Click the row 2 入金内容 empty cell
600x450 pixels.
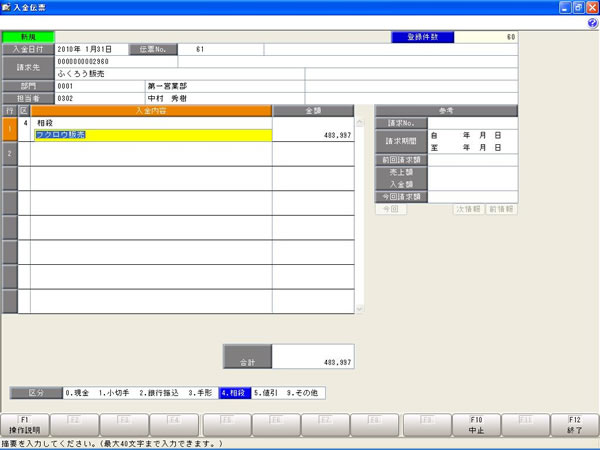point(151,154)
